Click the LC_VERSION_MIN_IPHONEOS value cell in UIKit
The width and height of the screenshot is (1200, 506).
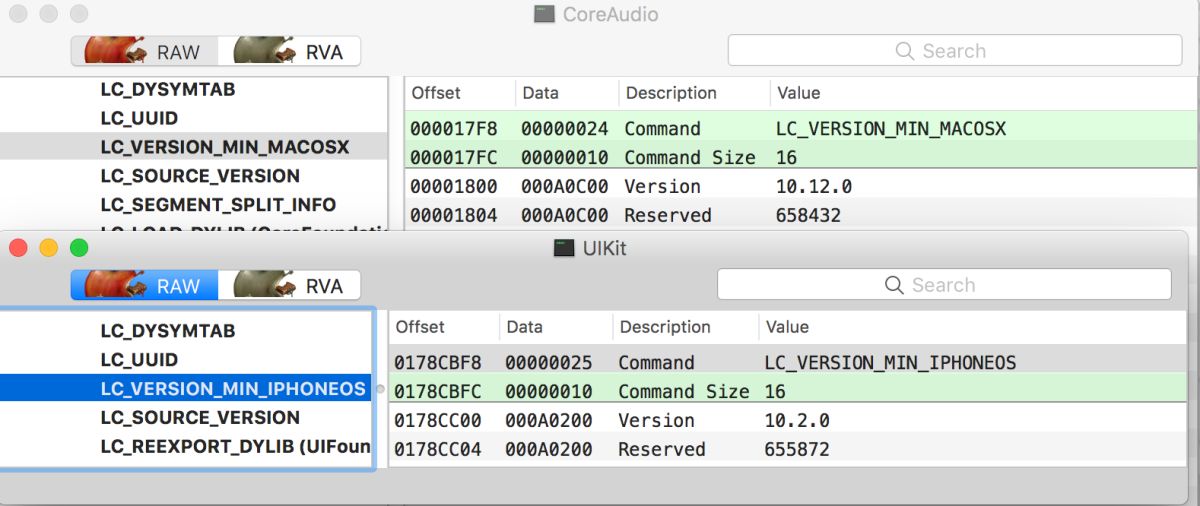click(x=890, y=363)
